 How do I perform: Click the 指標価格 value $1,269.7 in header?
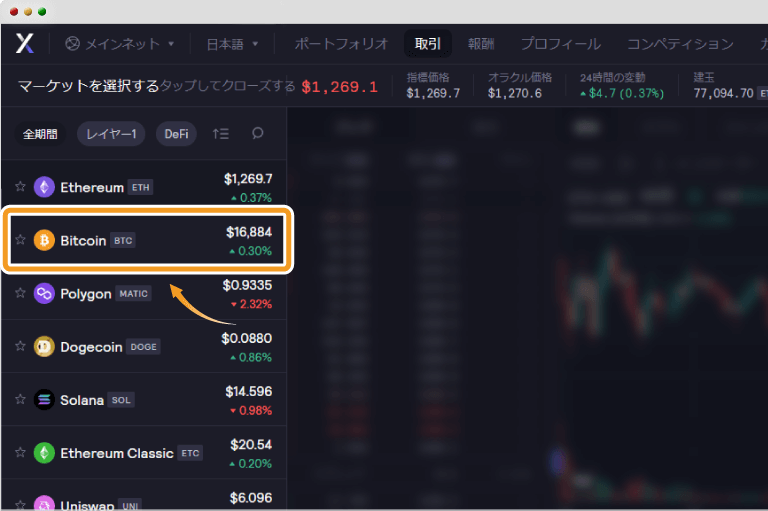(x=433, y=93)
